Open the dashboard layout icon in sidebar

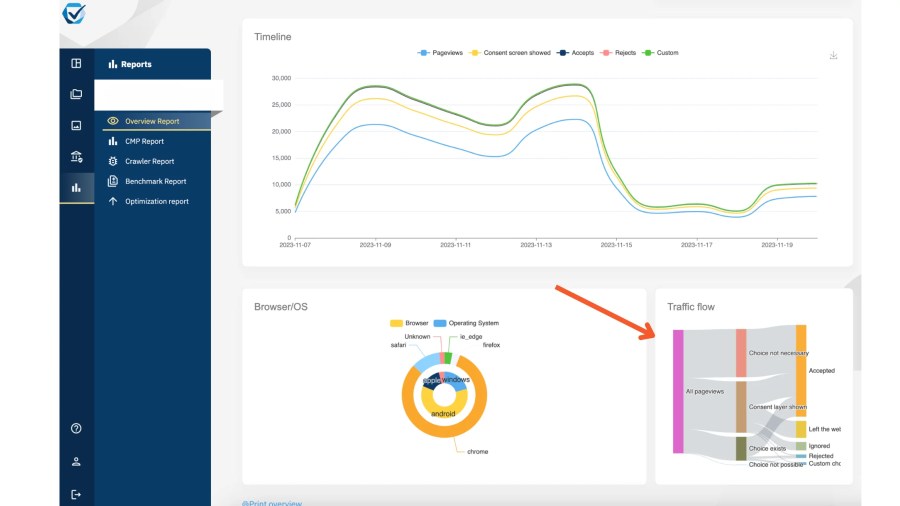coord(76,64)
